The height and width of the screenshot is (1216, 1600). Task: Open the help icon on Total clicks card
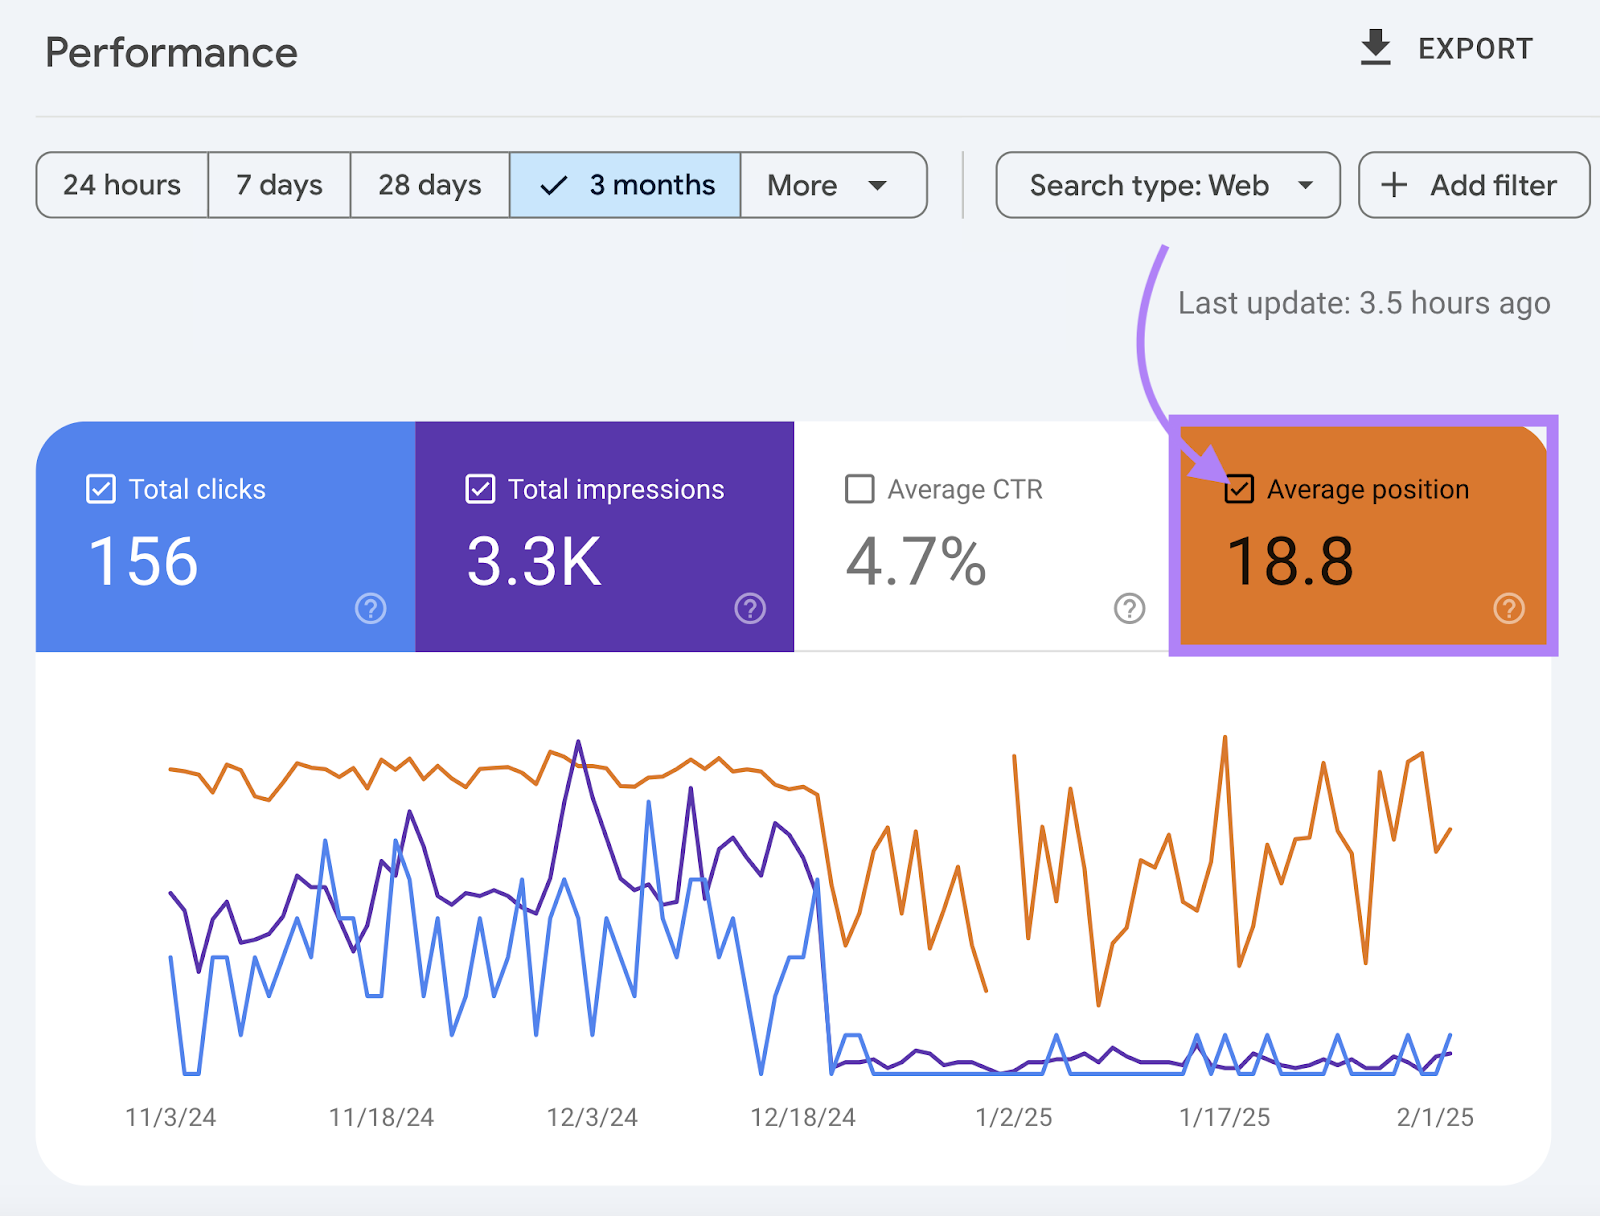pyautogui.click(x=370, y=608)
